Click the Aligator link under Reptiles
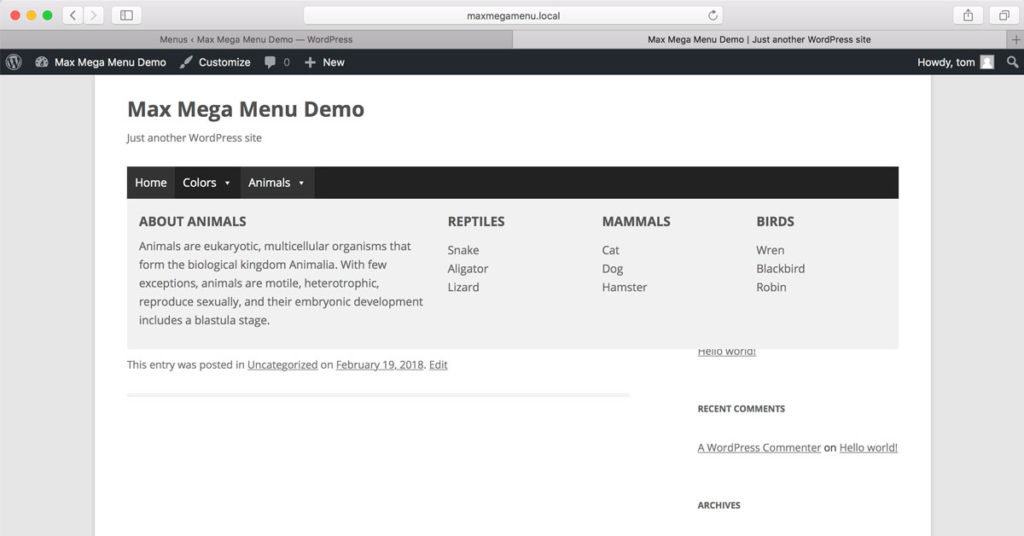Image resolution: width=1024 pixels, height=536 pixels. point(468,268)
